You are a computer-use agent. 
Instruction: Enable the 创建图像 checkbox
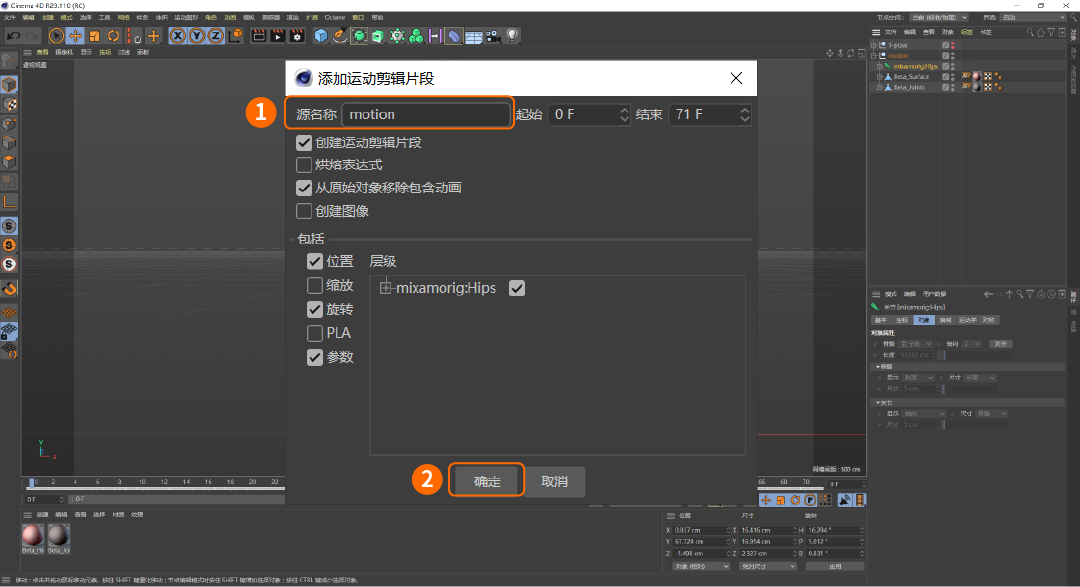point(304,211)
